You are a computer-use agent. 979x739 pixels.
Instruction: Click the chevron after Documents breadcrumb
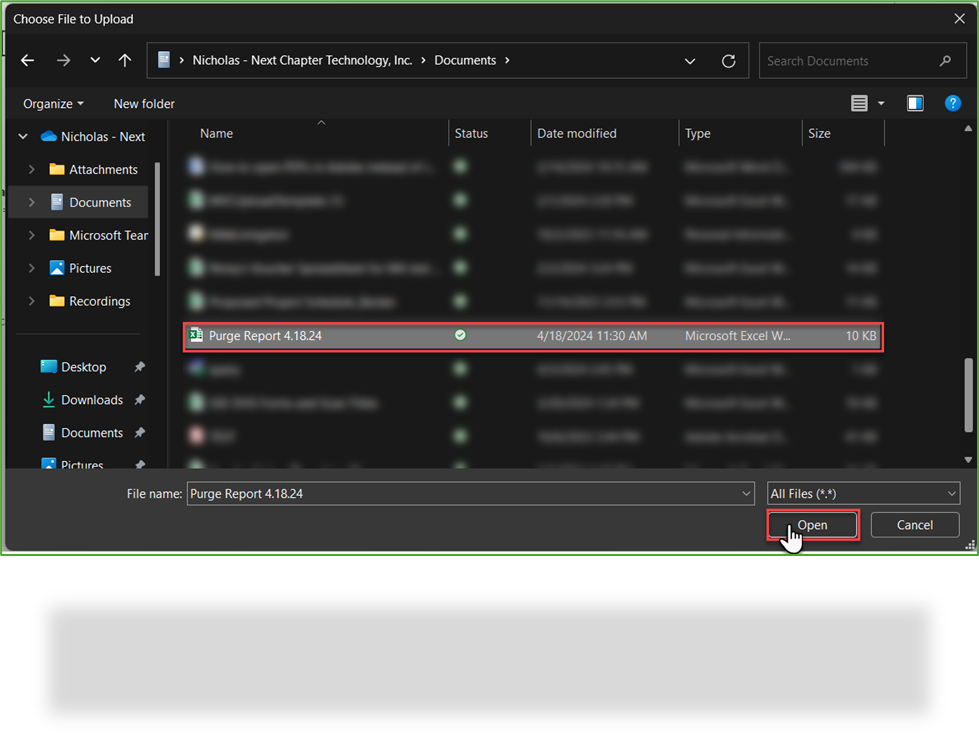pyautogui.click(x=507, y=61)
